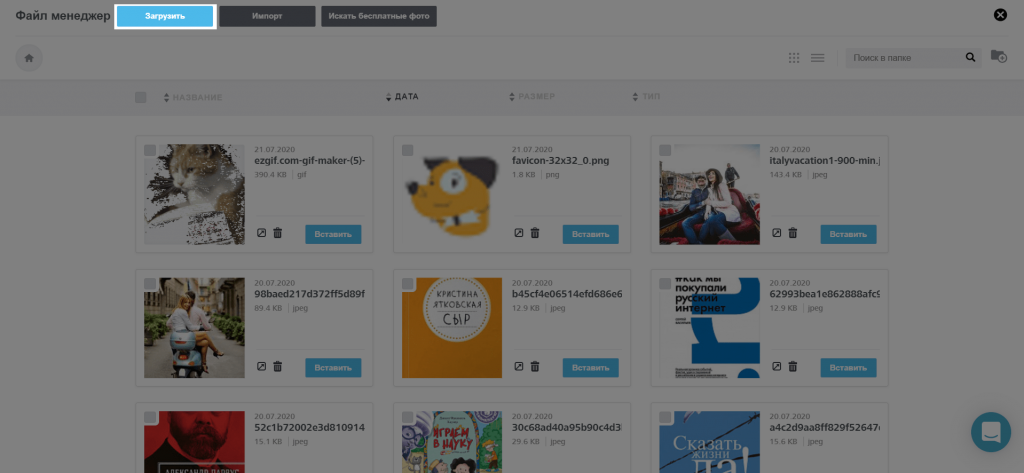1024x473 pixels.
Task: Insert 98baed217d372ff5d89f file with Вставить
Action: point(333,368)
